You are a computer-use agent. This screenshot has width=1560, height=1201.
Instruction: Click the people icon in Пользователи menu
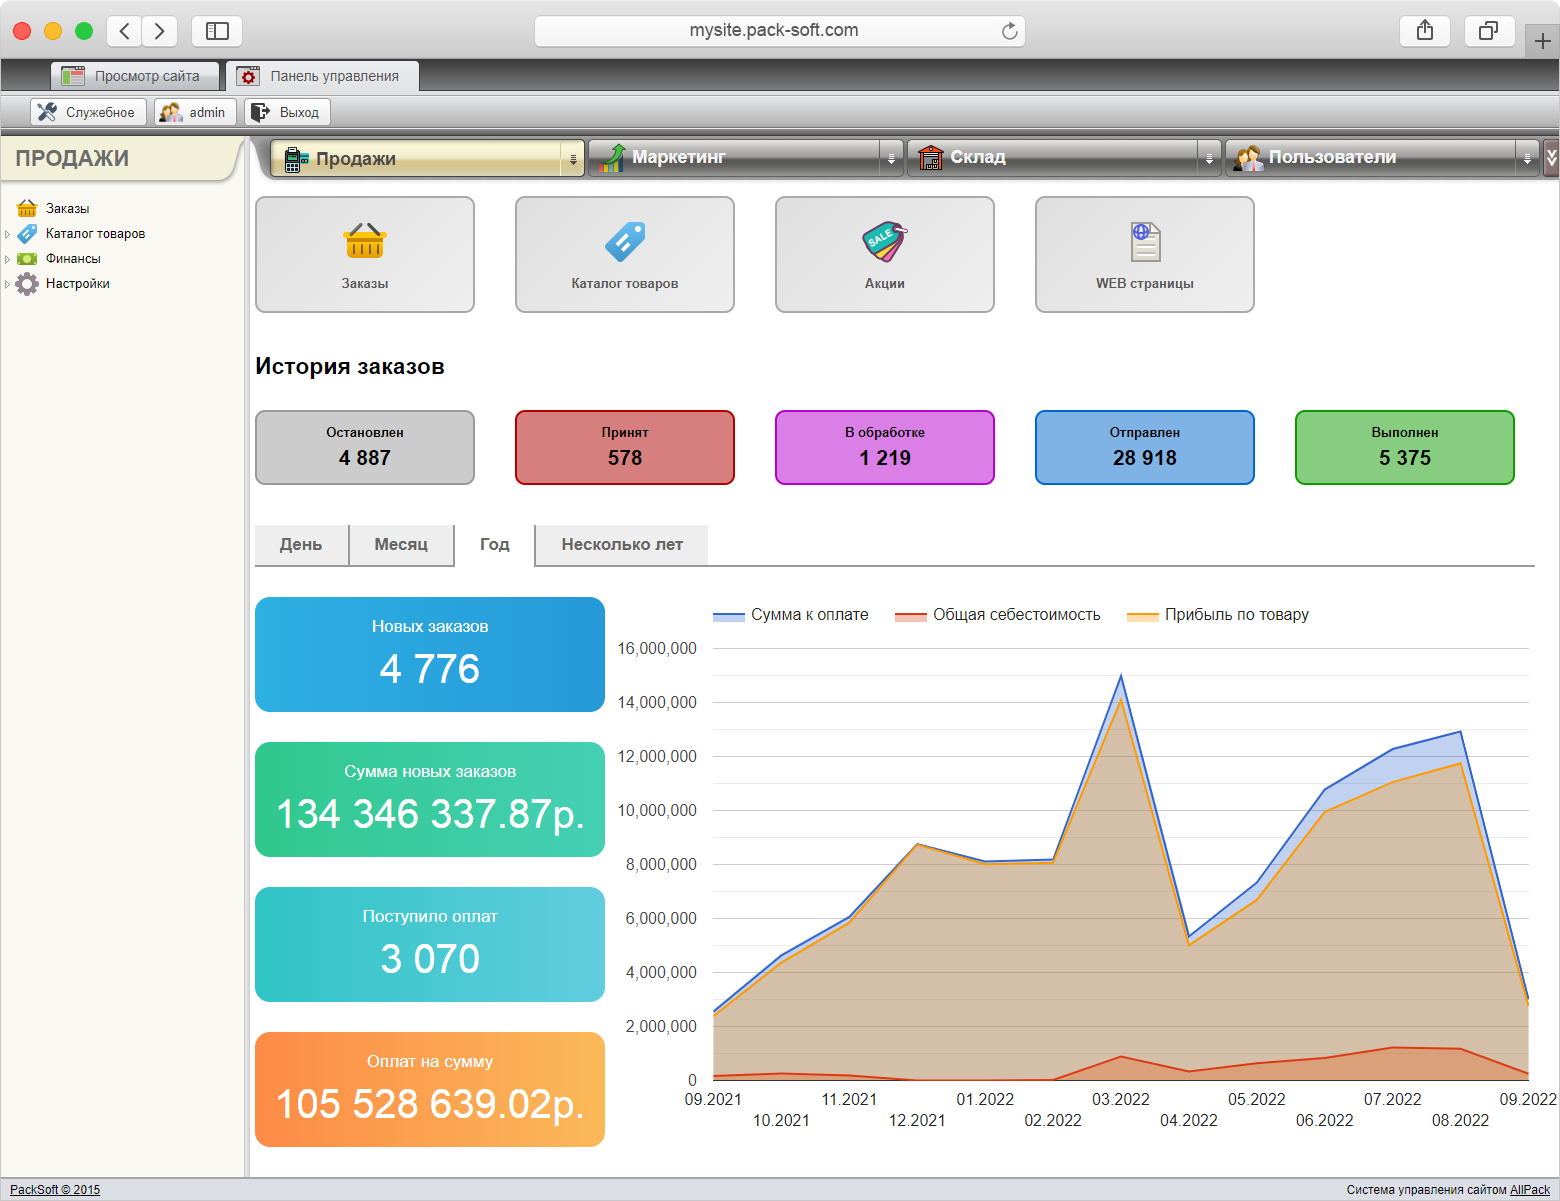[1248, 157]
